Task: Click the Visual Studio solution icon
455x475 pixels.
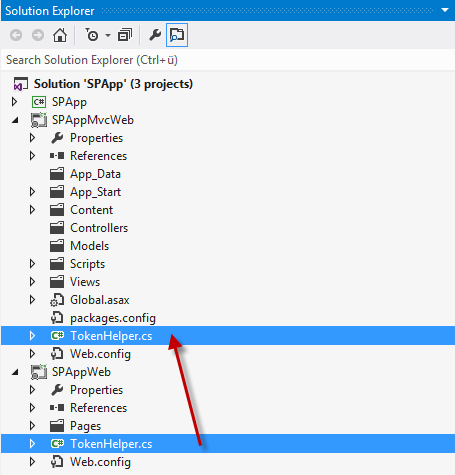Action: [20, 84]
